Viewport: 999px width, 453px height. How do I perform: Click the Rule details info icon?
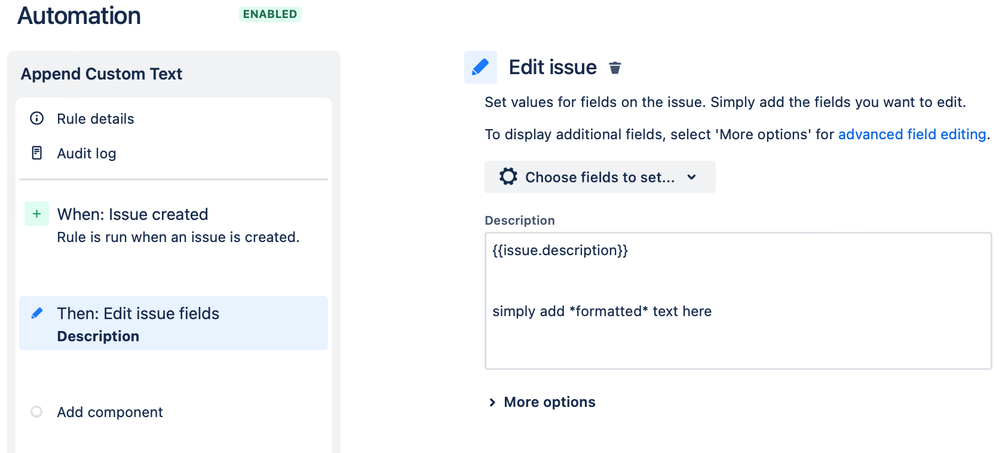(x=37, y=118)
